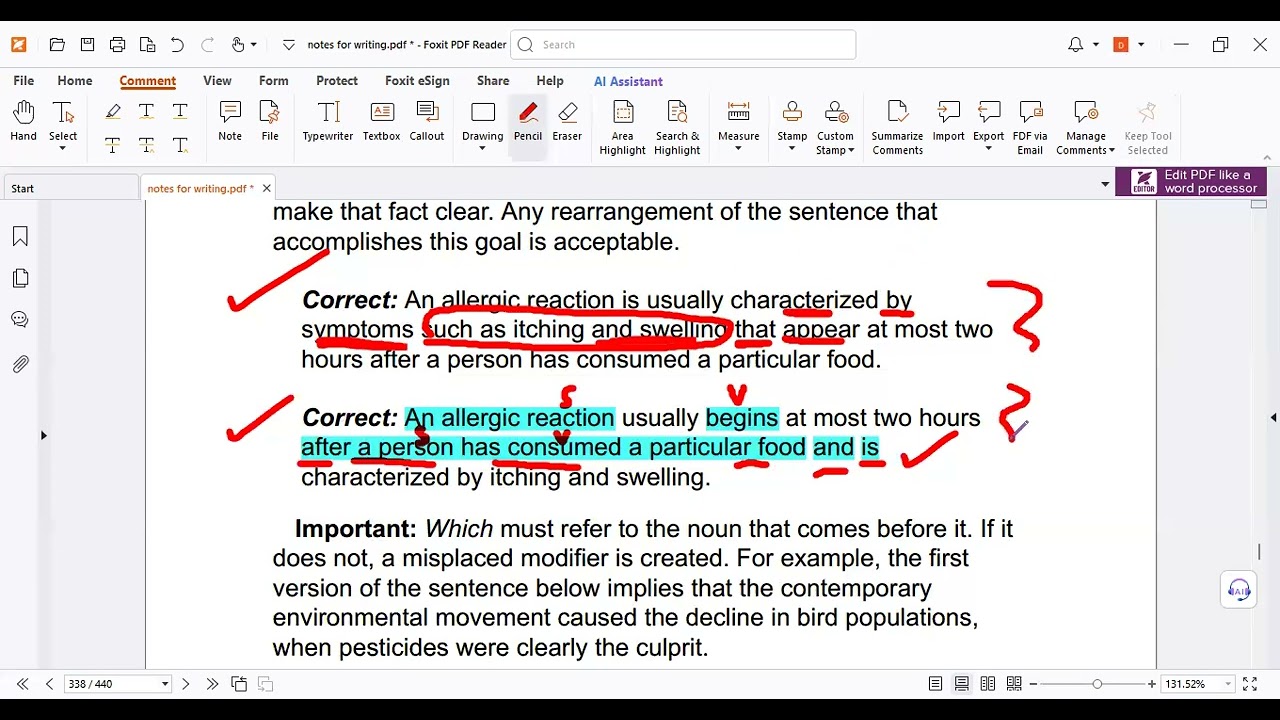The height and width of the screenshot is (720, 1280).
Task: Open the File menu
Action: [23, 81]
